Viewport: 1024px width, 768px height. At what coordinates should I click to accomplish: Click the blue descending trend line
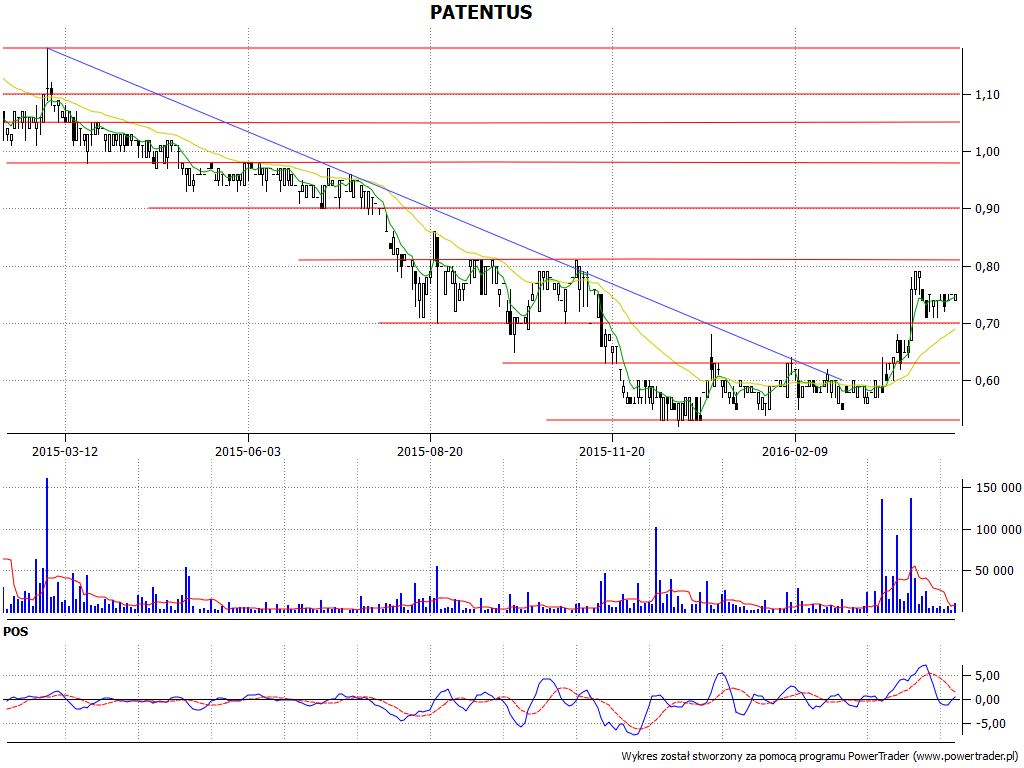(444, 215)
